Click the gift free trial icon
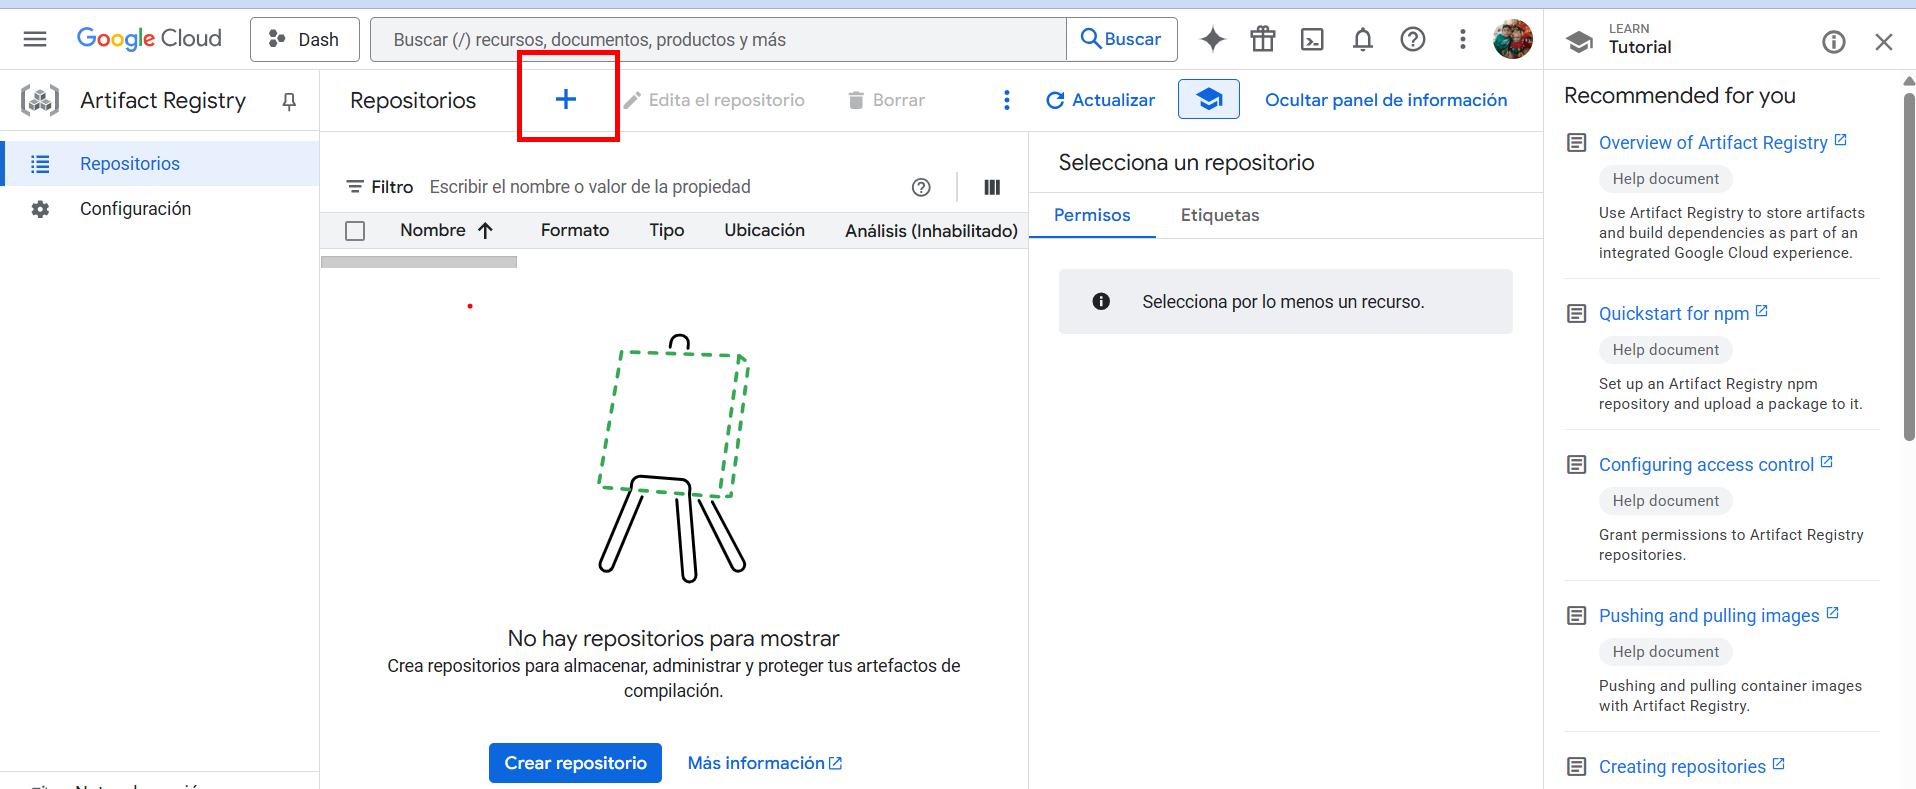Image resolution: width=1916 pixels, height=789 pixels. 1263,39
